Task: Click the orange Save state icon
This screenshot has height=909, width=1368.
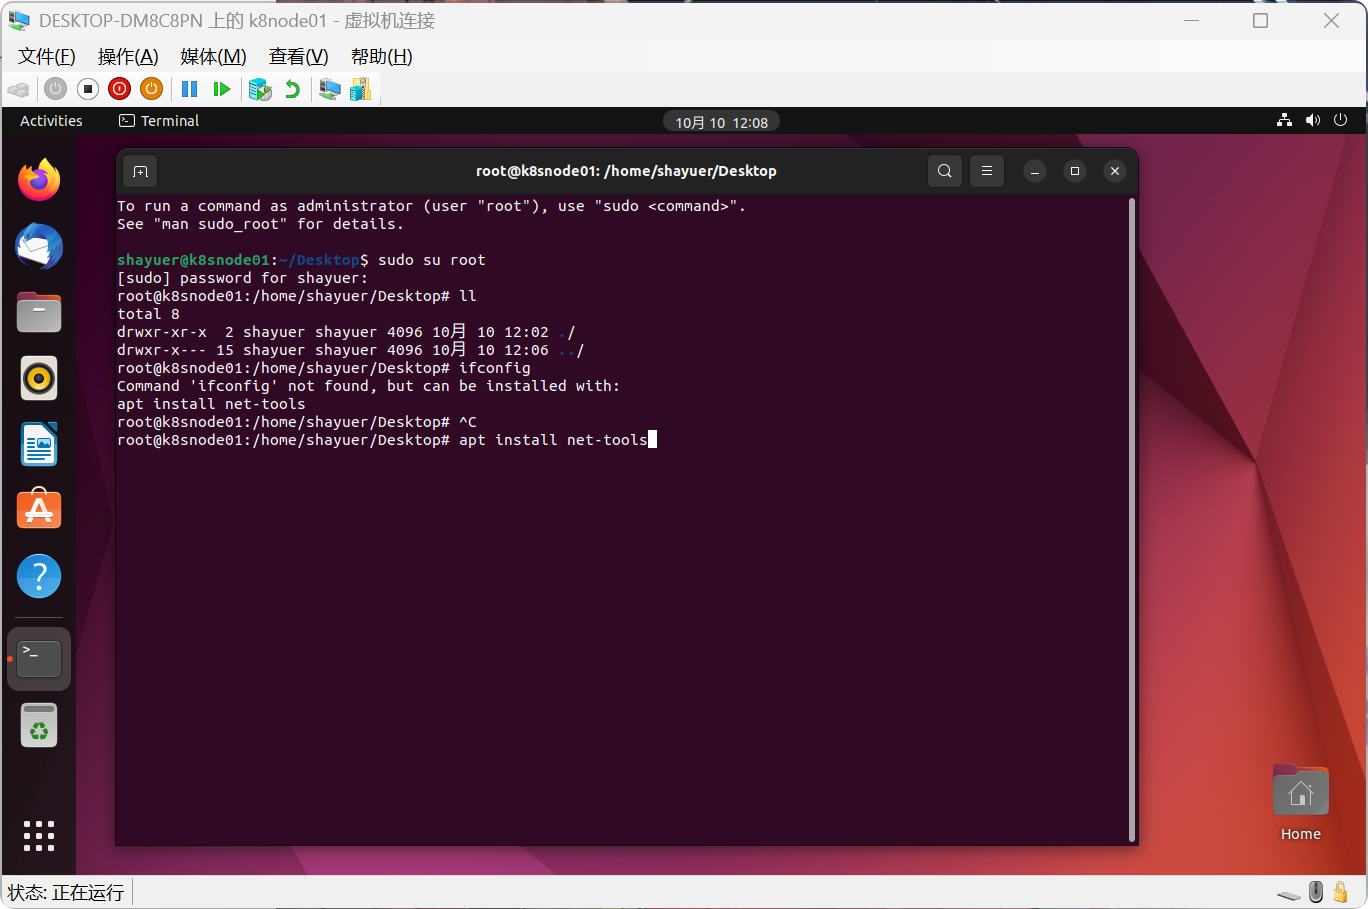Action: click(151, 89)
